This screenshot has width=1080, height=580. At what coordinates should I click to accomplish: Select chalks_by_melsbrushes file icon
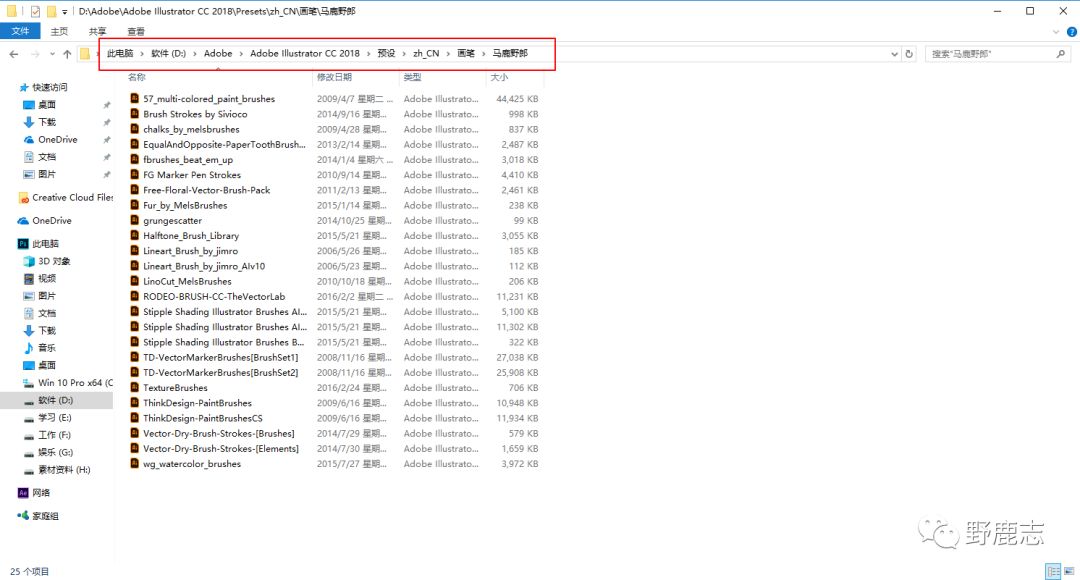134,129
